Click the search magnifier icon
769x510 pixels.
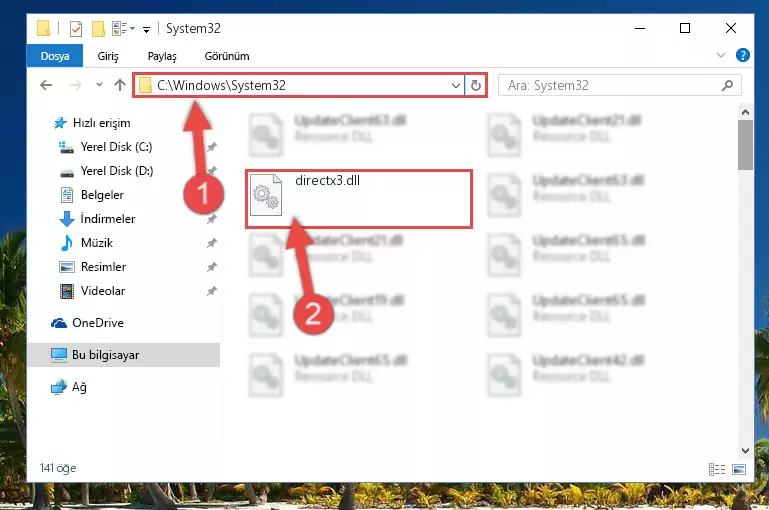coord(727,85)
